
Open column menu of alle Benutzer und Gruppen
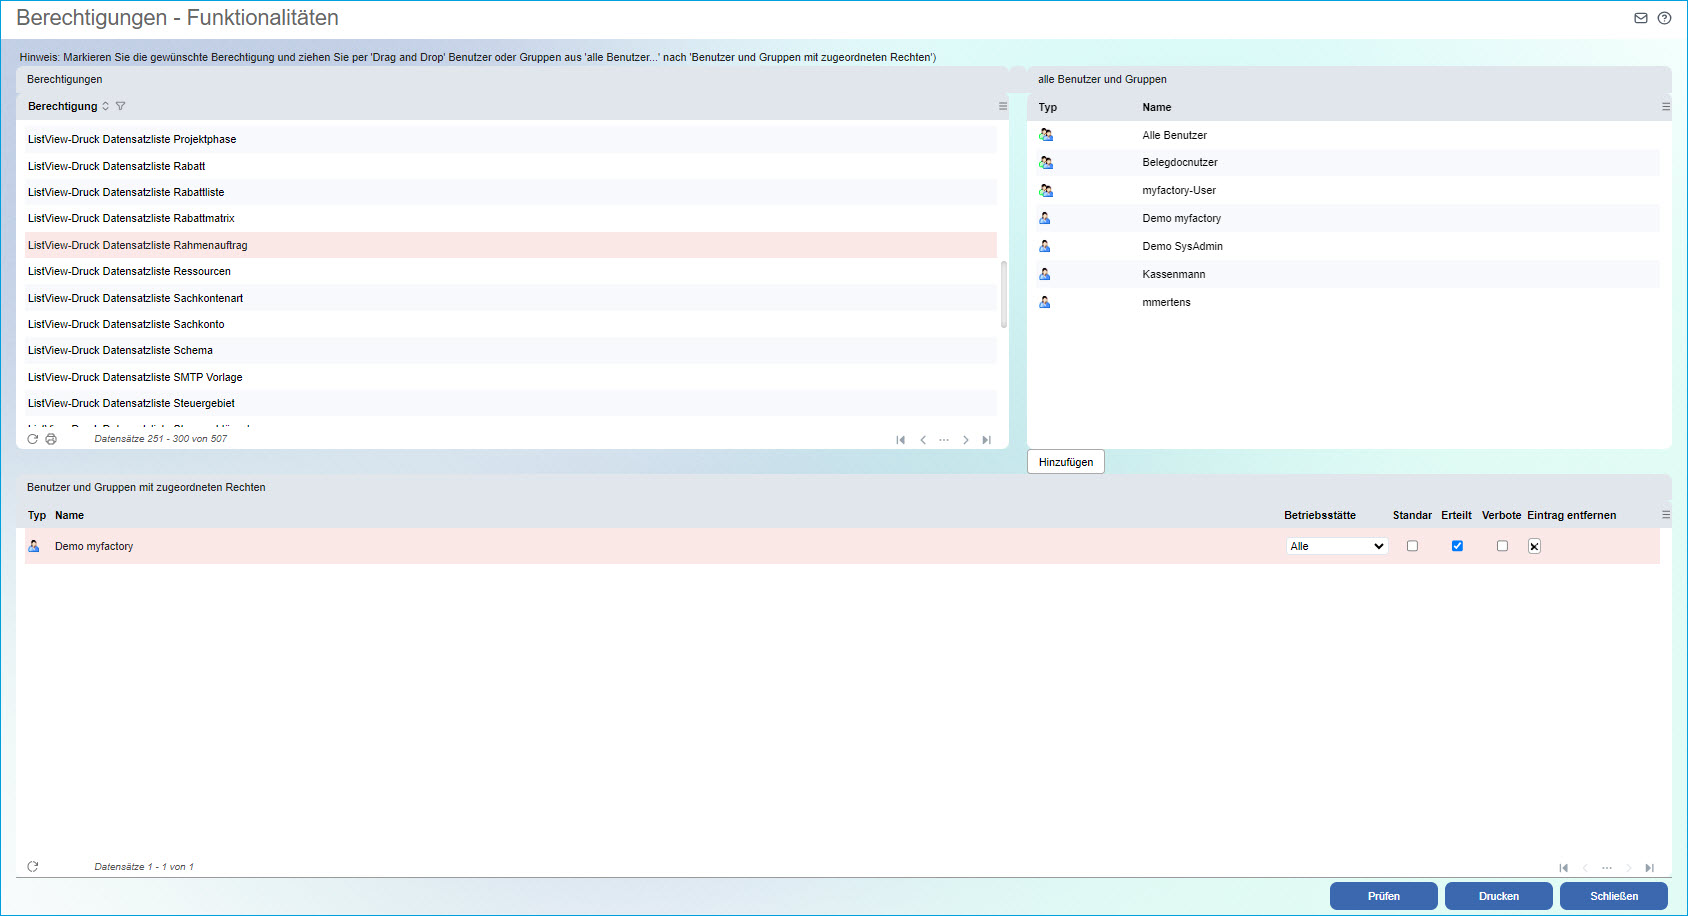tap(1665, 107)
